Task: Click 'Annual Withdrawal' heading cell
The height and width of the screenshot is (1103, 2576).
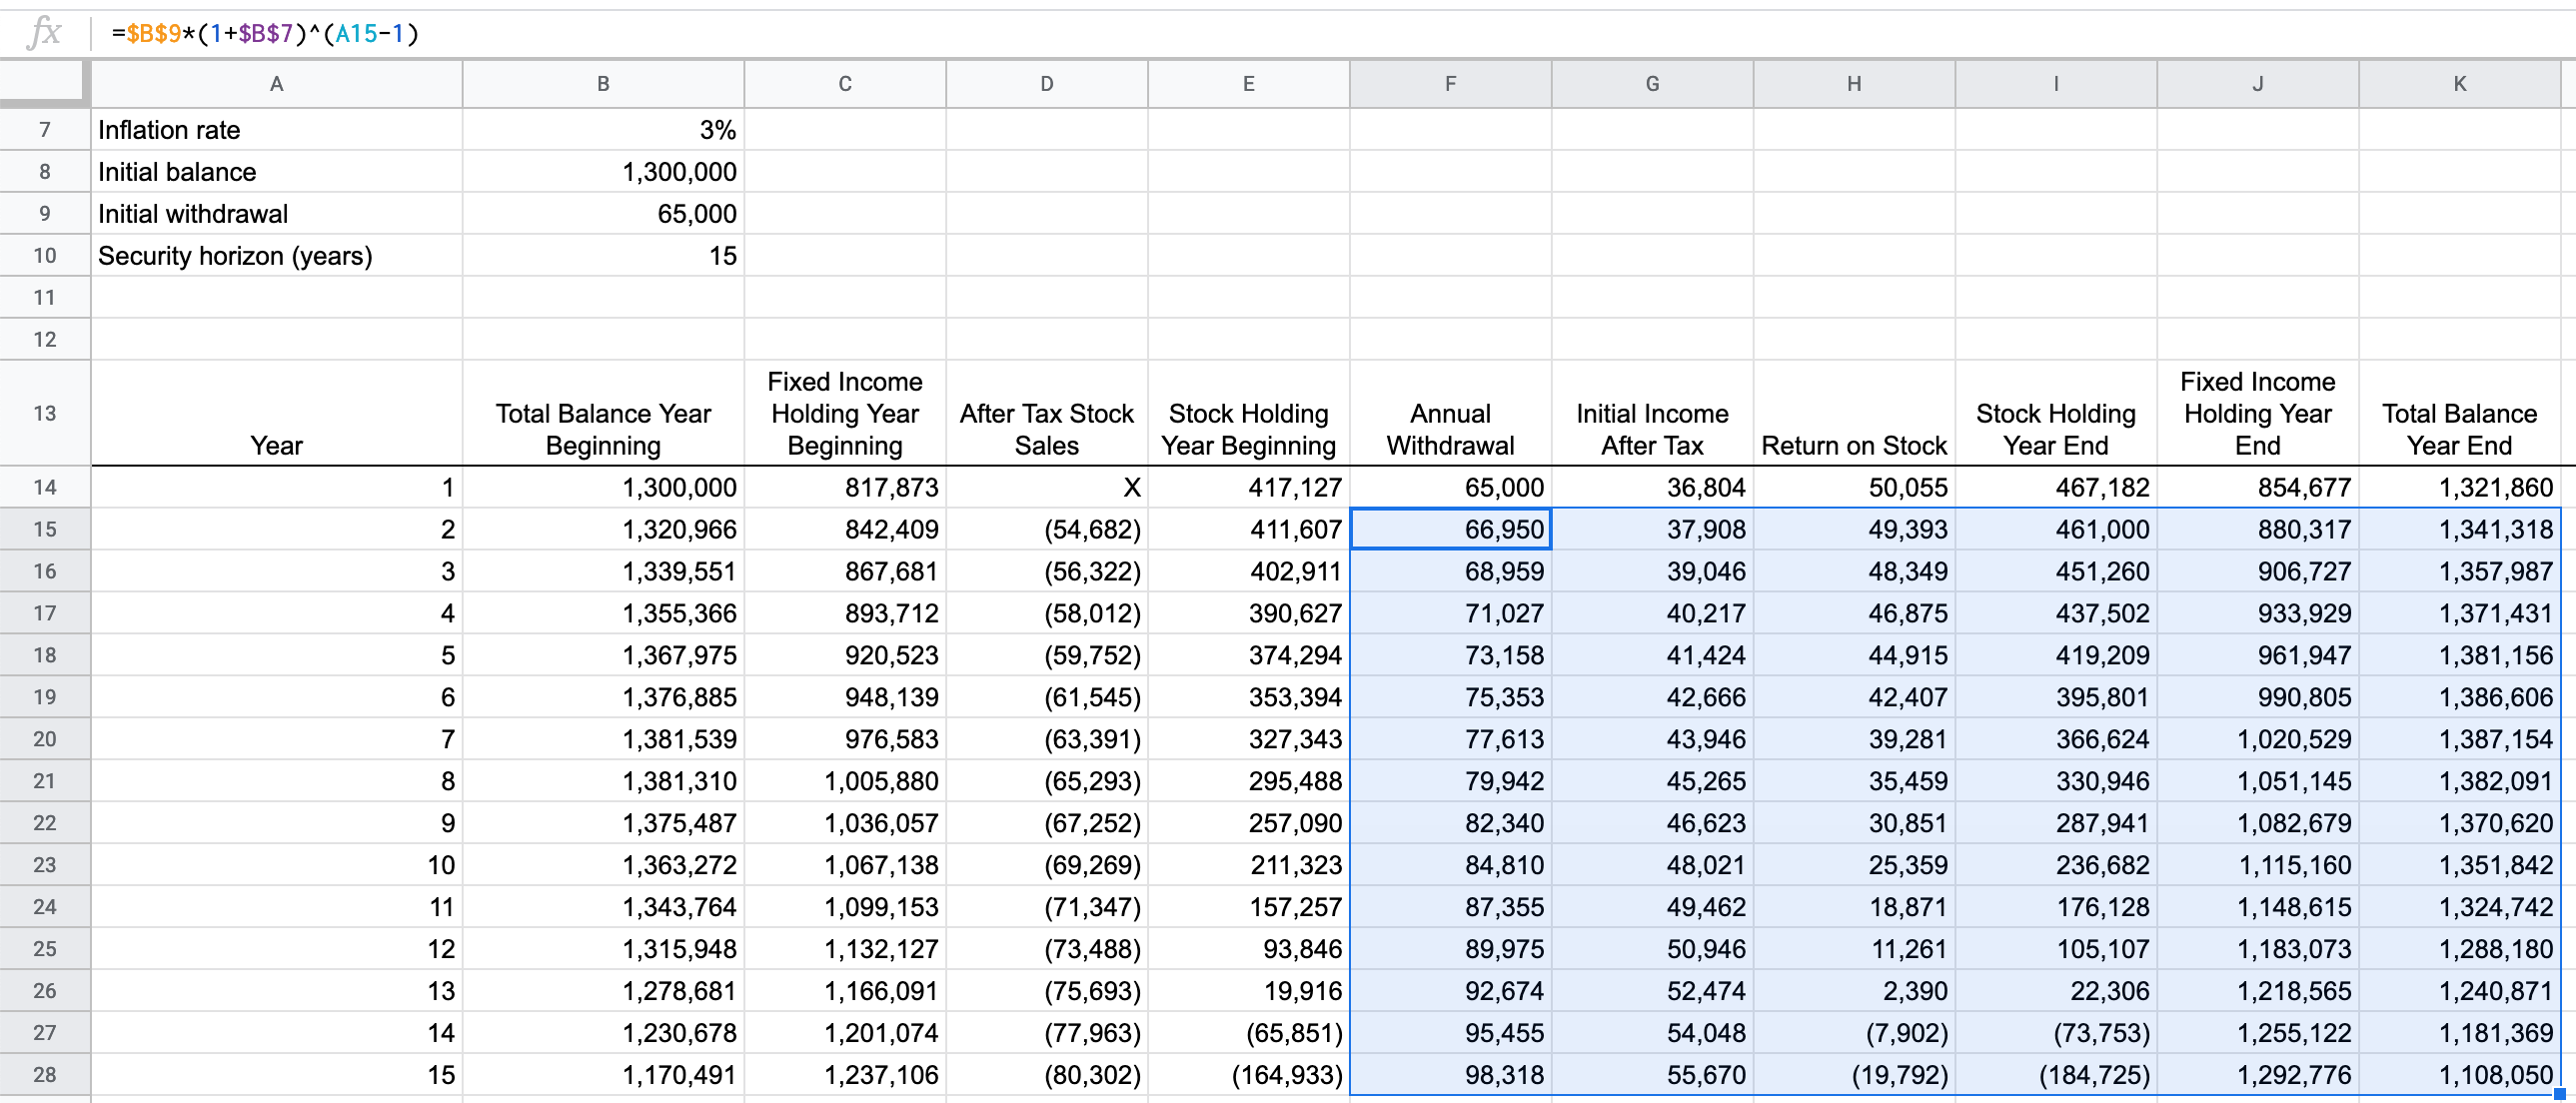Action: (x=1451, y=413)
